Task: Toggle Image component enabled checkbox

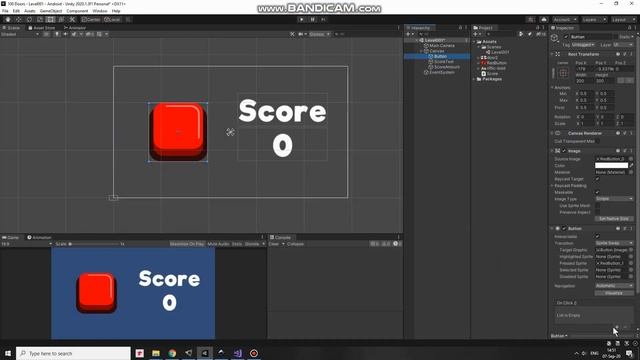Action: pos(564,151)
